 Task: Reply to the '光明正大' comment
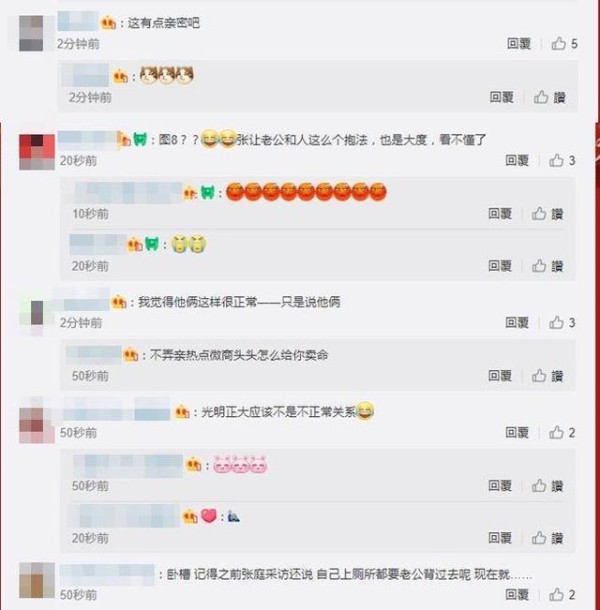point(517,433)
